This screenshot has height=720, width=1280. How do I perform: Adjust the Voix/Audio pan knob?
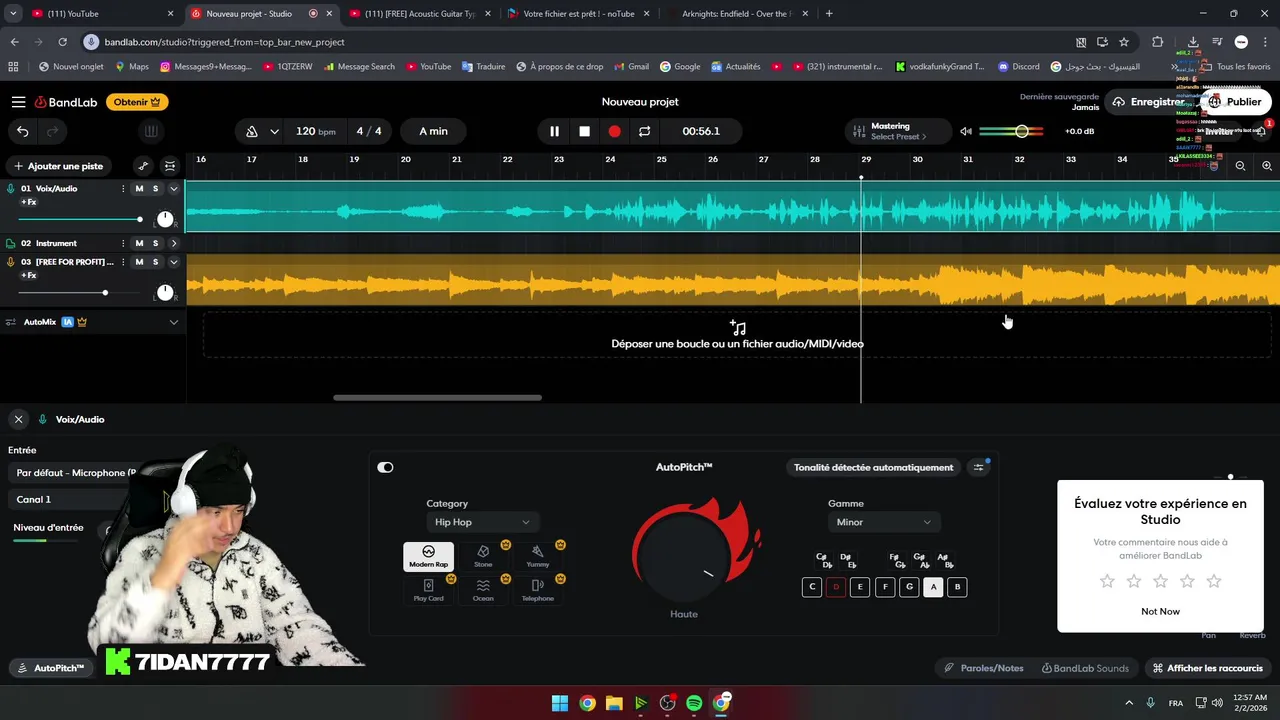[165, 219]
